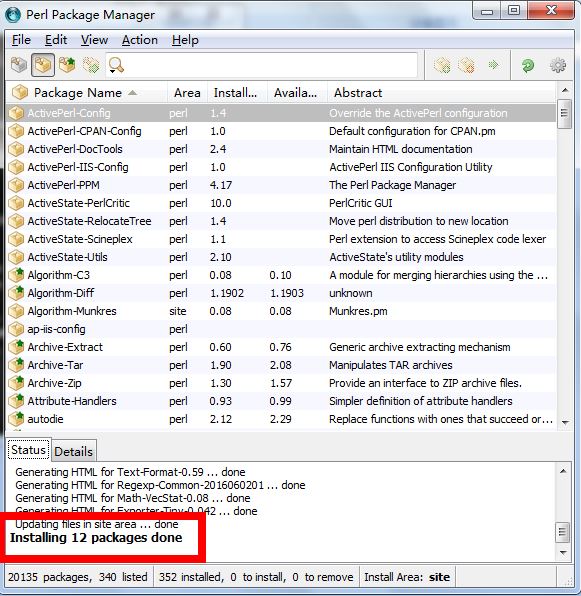Open the Edit menu
The height and width of the screenshot is (596, 581).
click(x=56, y=40)
